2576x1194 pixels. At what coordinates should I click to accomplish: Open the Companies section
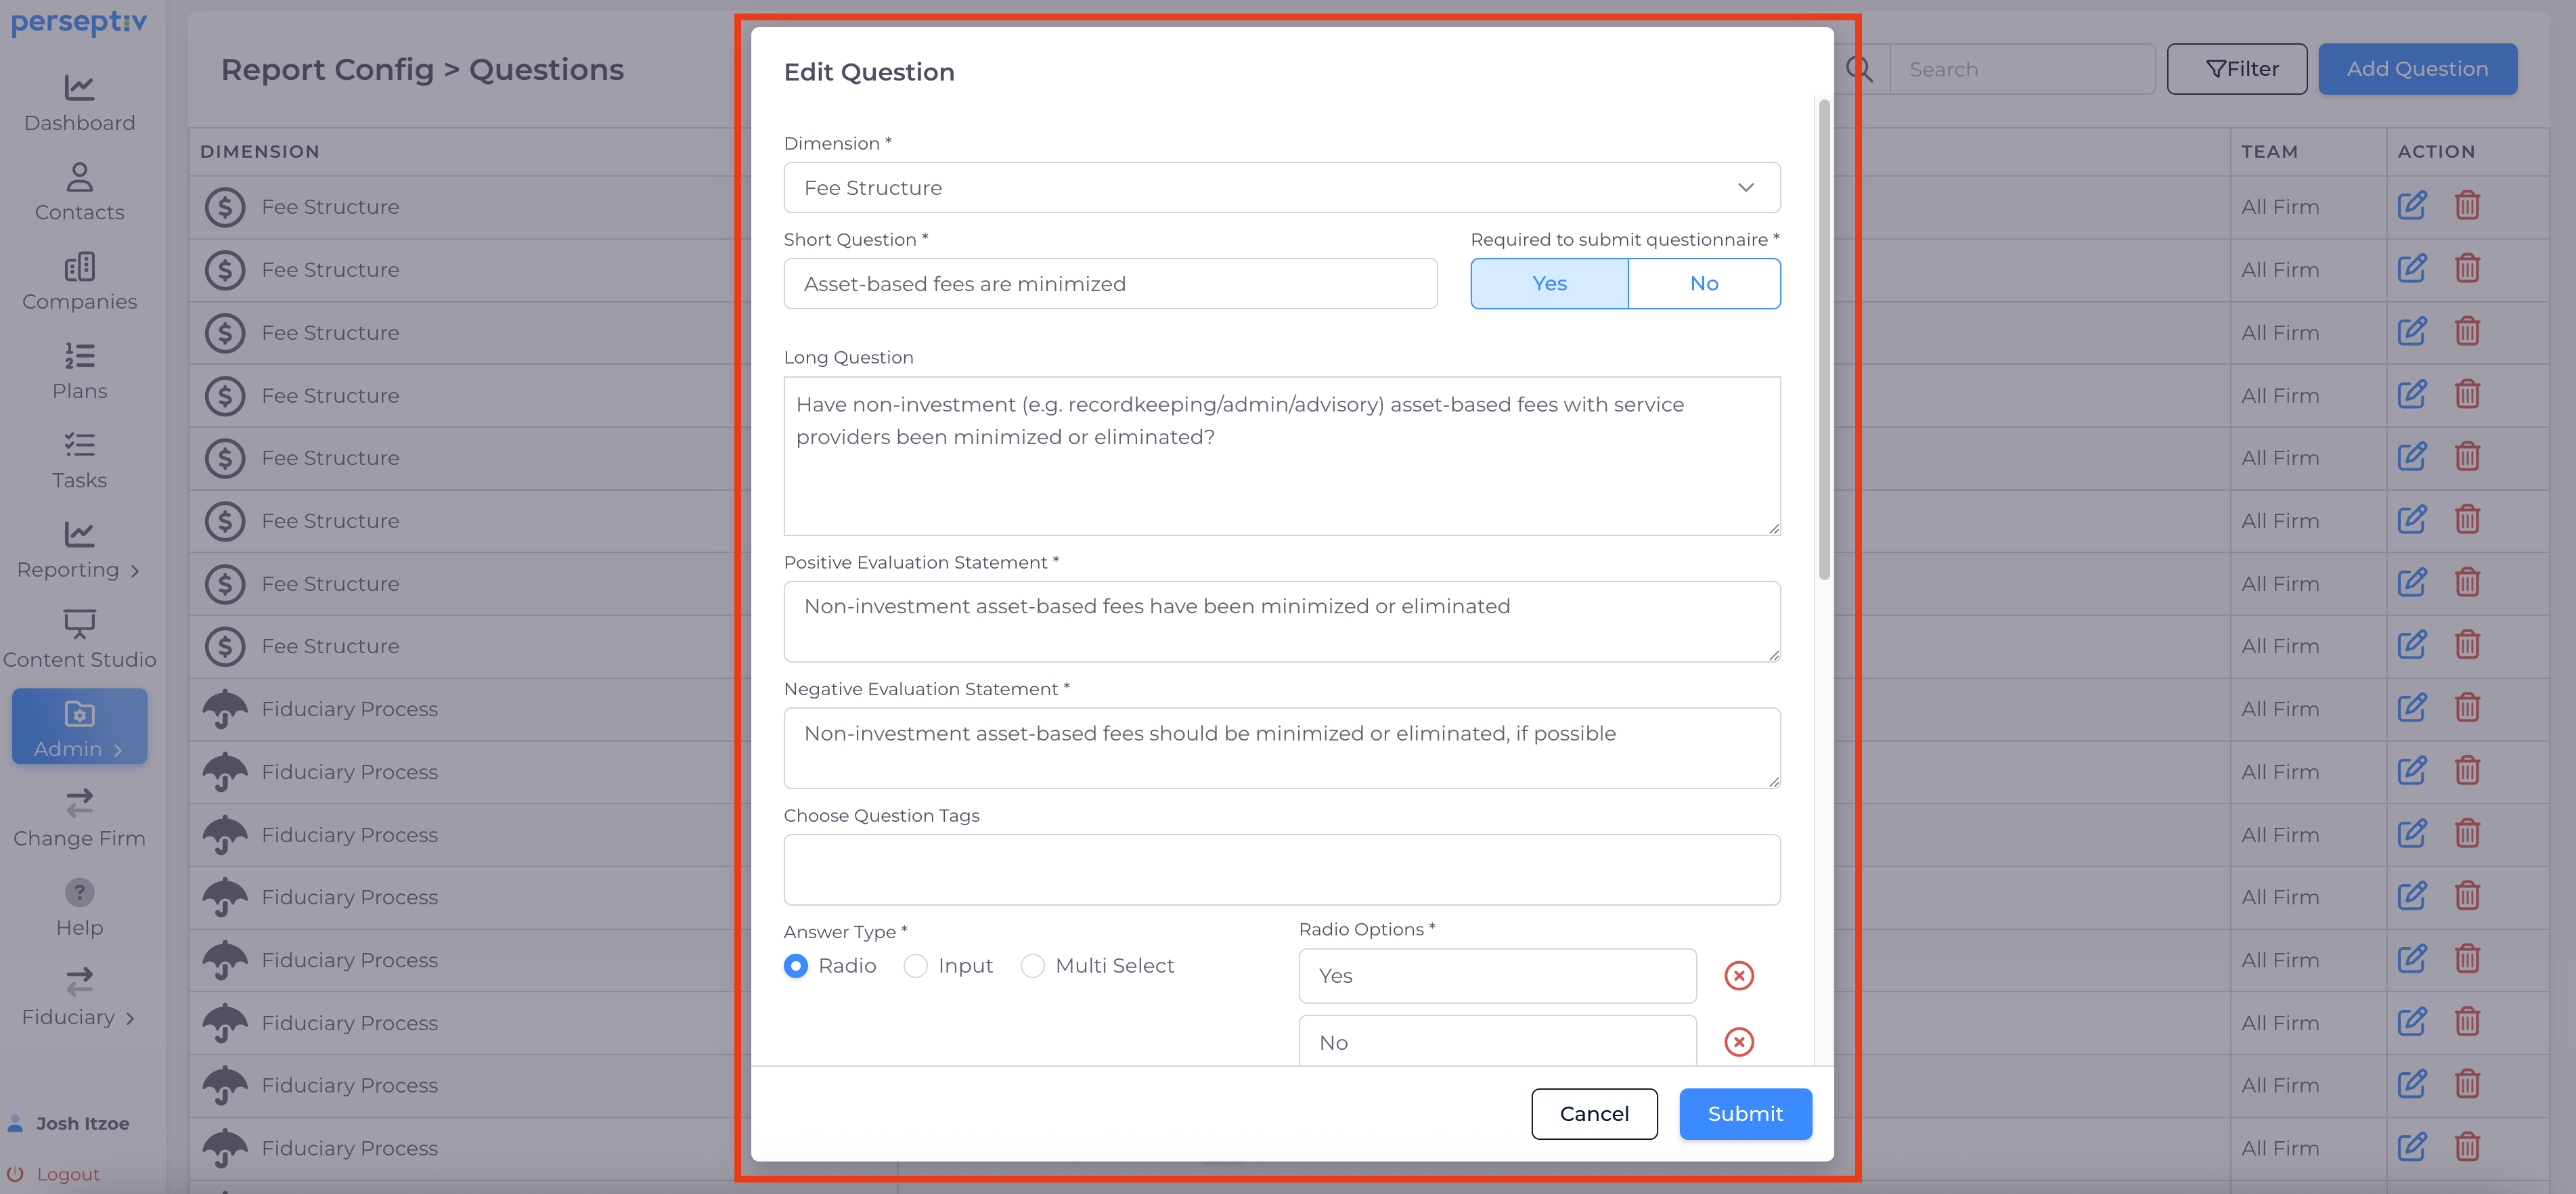click(79, 281)
